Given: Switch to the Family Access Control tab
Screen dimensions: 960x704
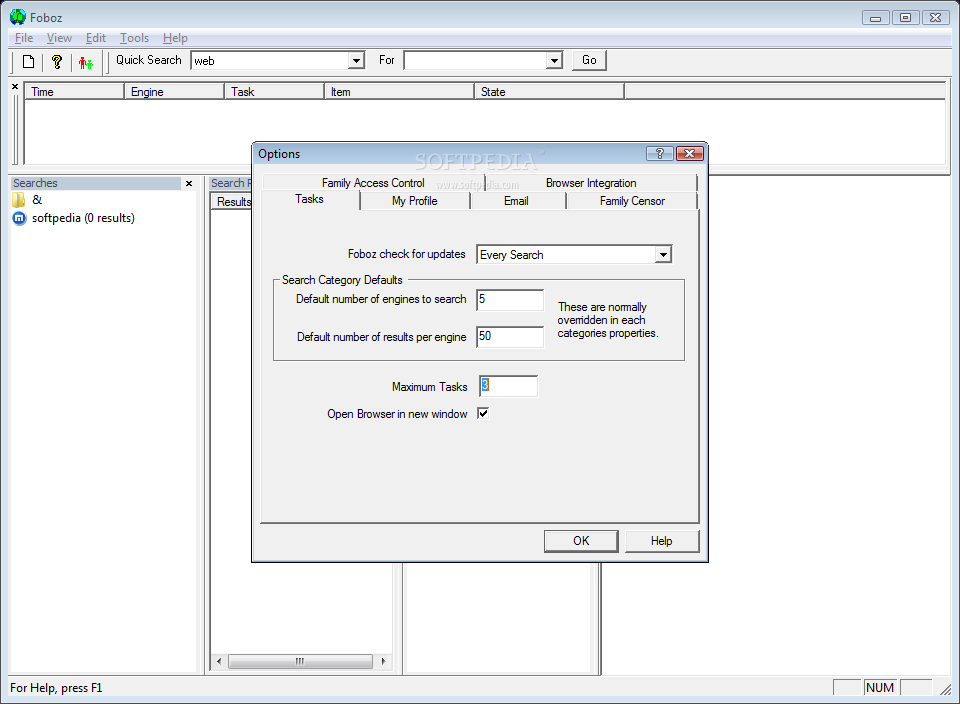Looking at the screenshot, I should [x=373, y=182].
